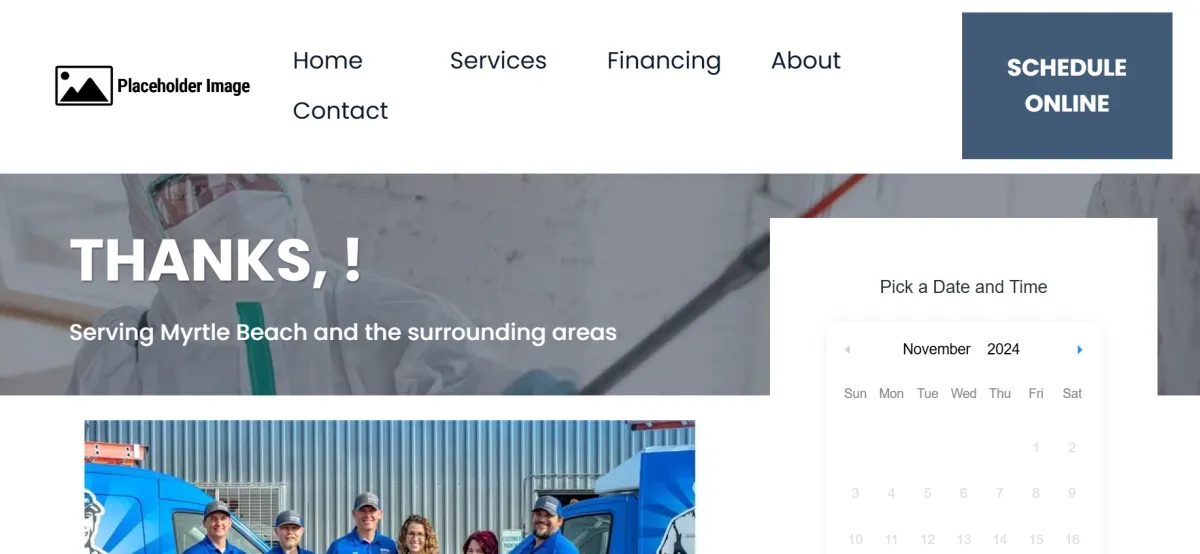Select the 2024 year field
The image size is (1200, 554).
[1003, 349]
